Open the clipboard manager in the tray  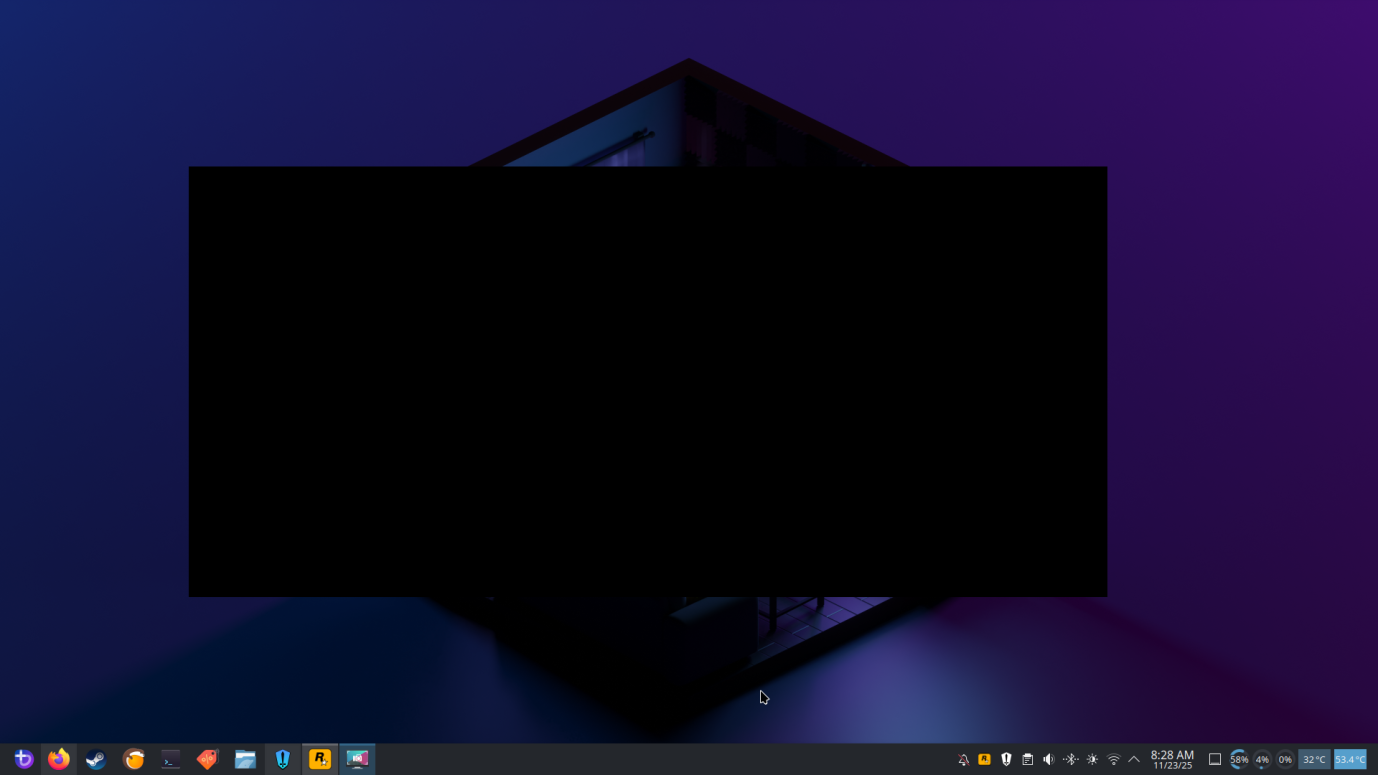(1026, 758)
